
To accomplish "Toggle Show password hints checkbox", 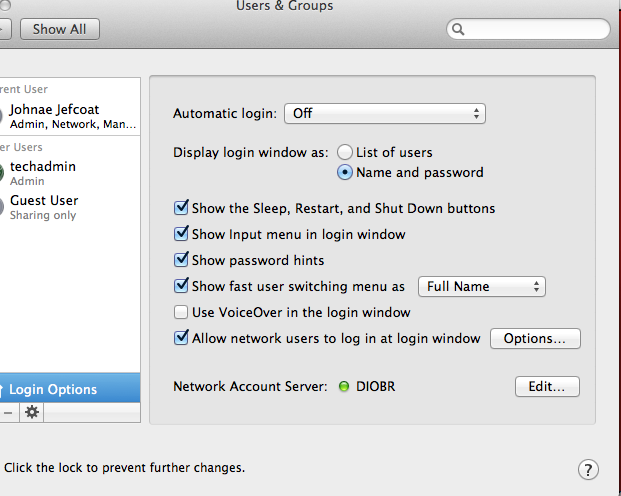I will pyautogui.click(x=181, y=260).
